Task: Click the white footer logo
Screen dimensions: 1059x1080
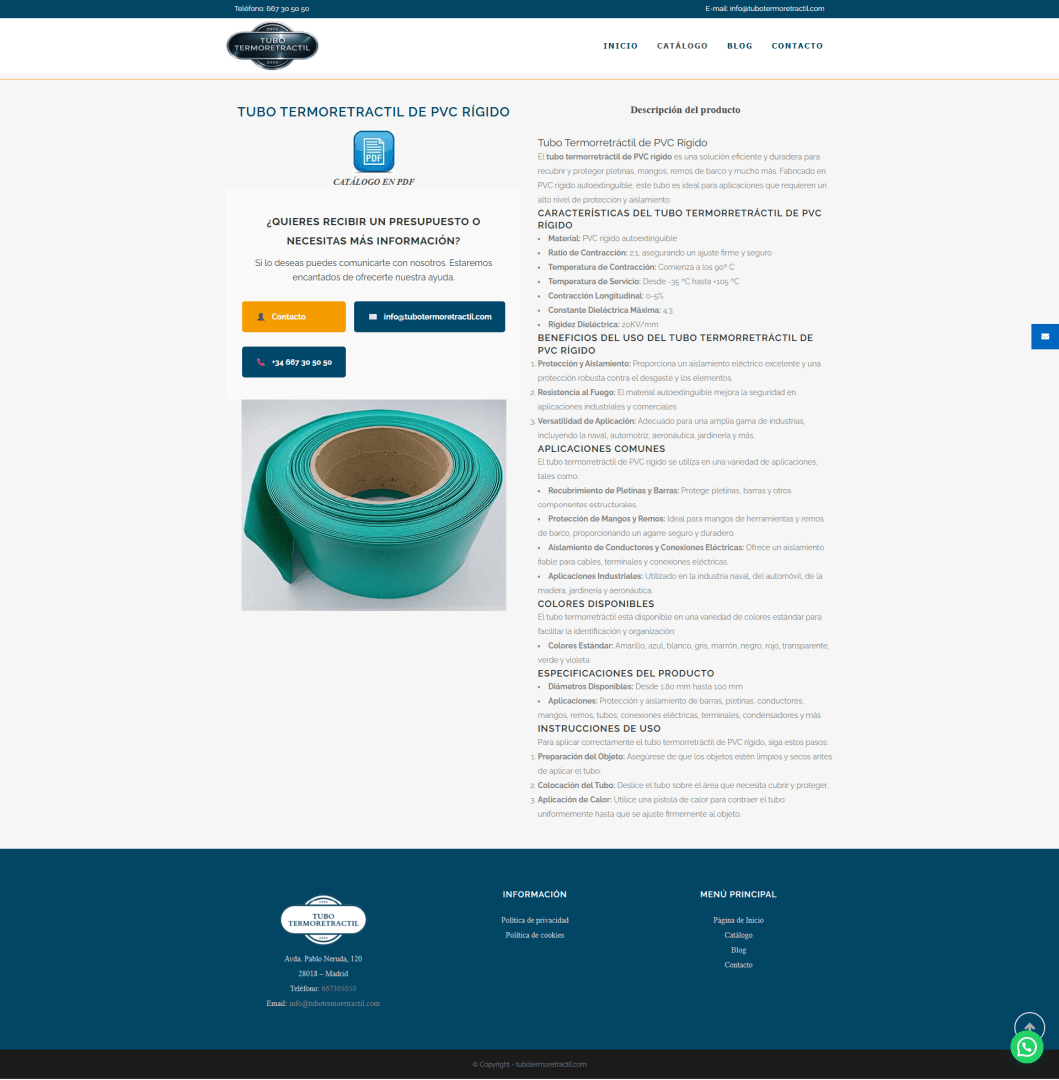Action: coord(323,920)
